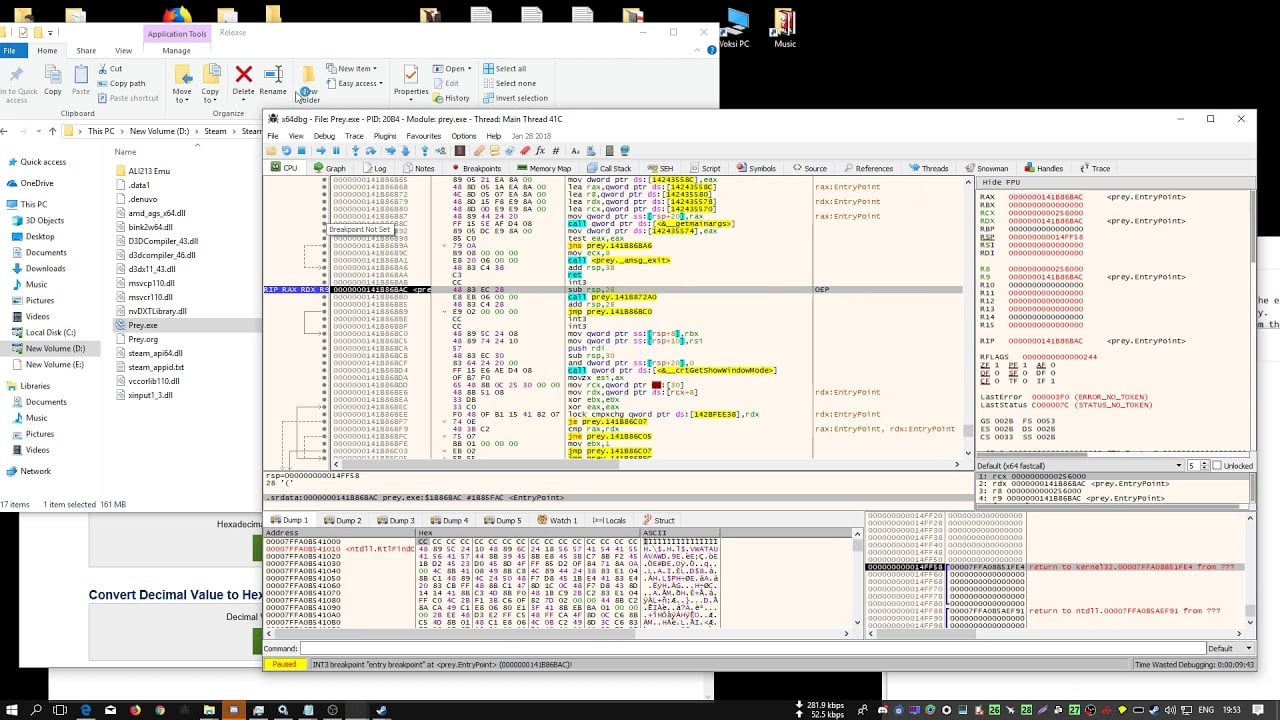Click the Run arrow icon in x64dbg toolbar
The image size is (1280, 720).
pos(321,151)
